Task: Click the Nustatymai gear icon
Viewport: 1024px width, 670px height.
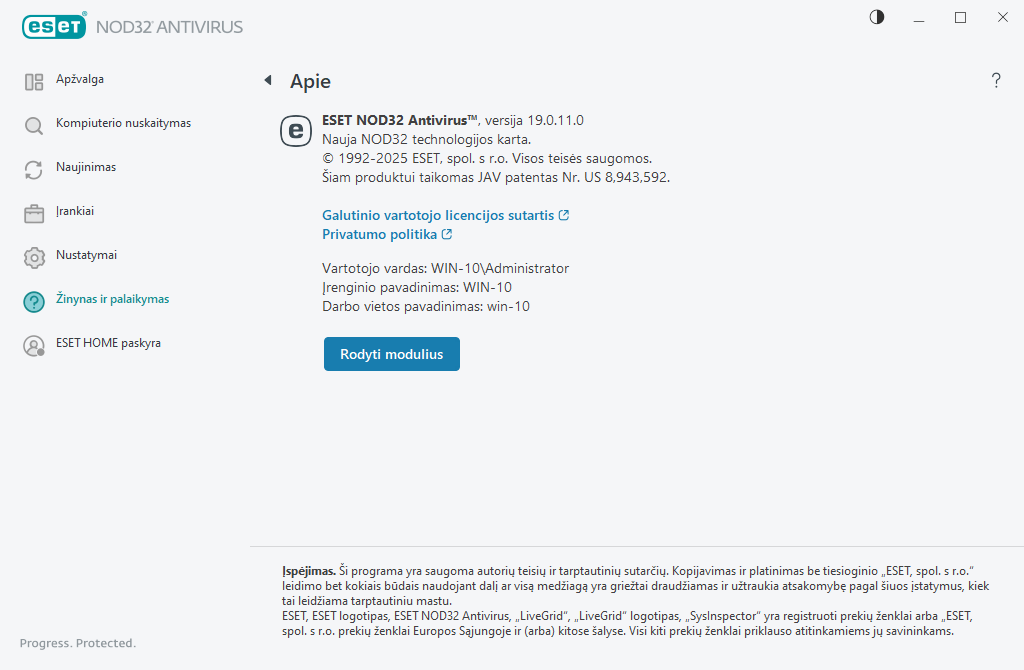Action: point(34,258)
